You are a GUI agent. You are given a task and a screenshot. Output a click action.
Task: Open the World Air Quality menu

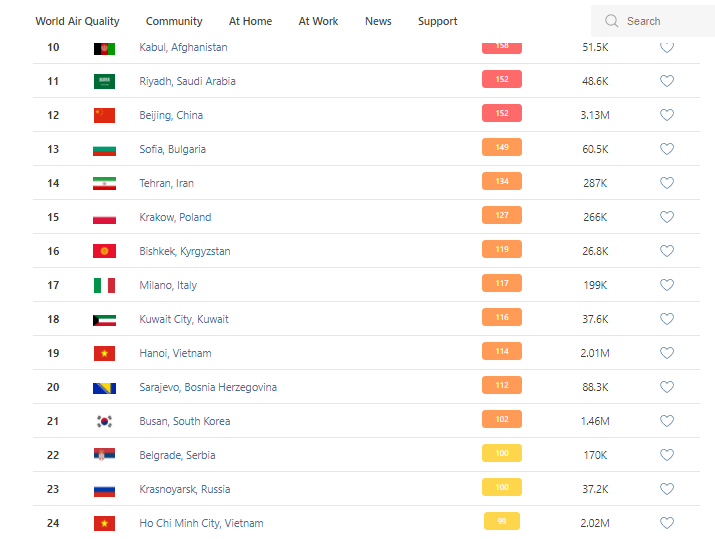coord(77,21)
